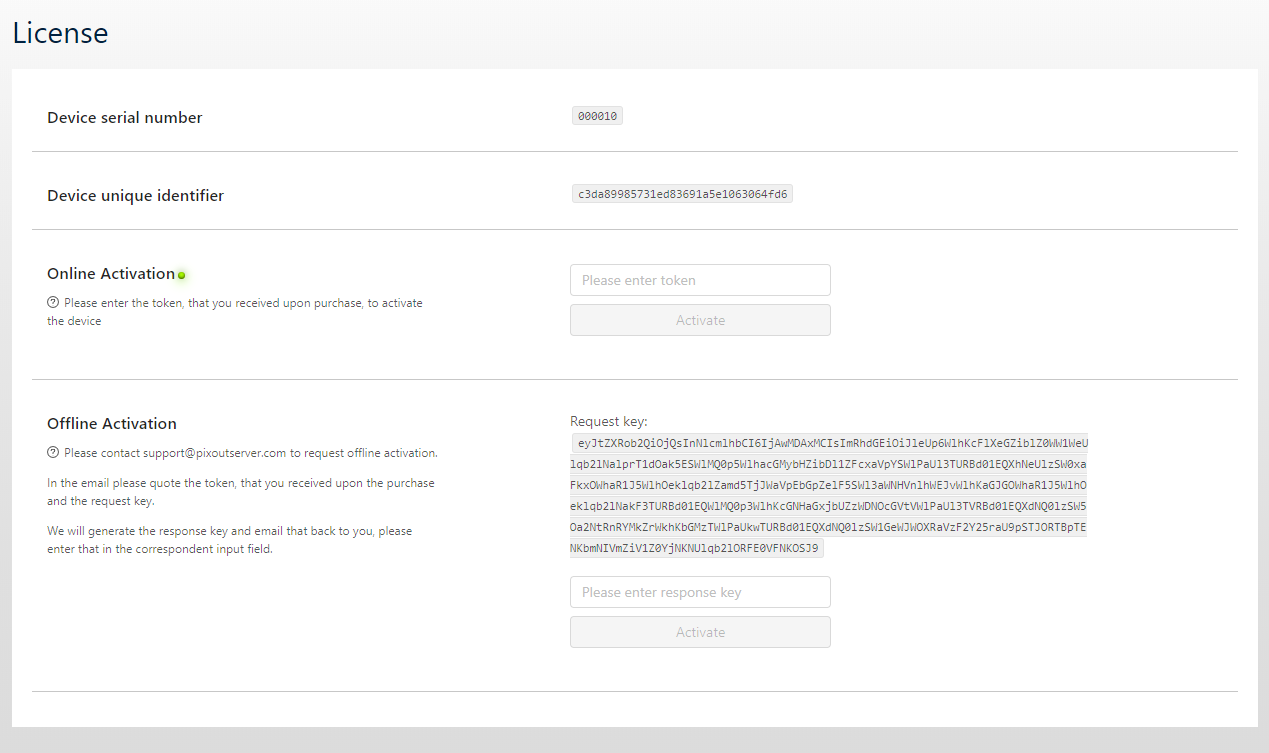This screenshot has height=753, width=1269.
Task: Click the help circle near offline activation text
Action: [51, 452]
